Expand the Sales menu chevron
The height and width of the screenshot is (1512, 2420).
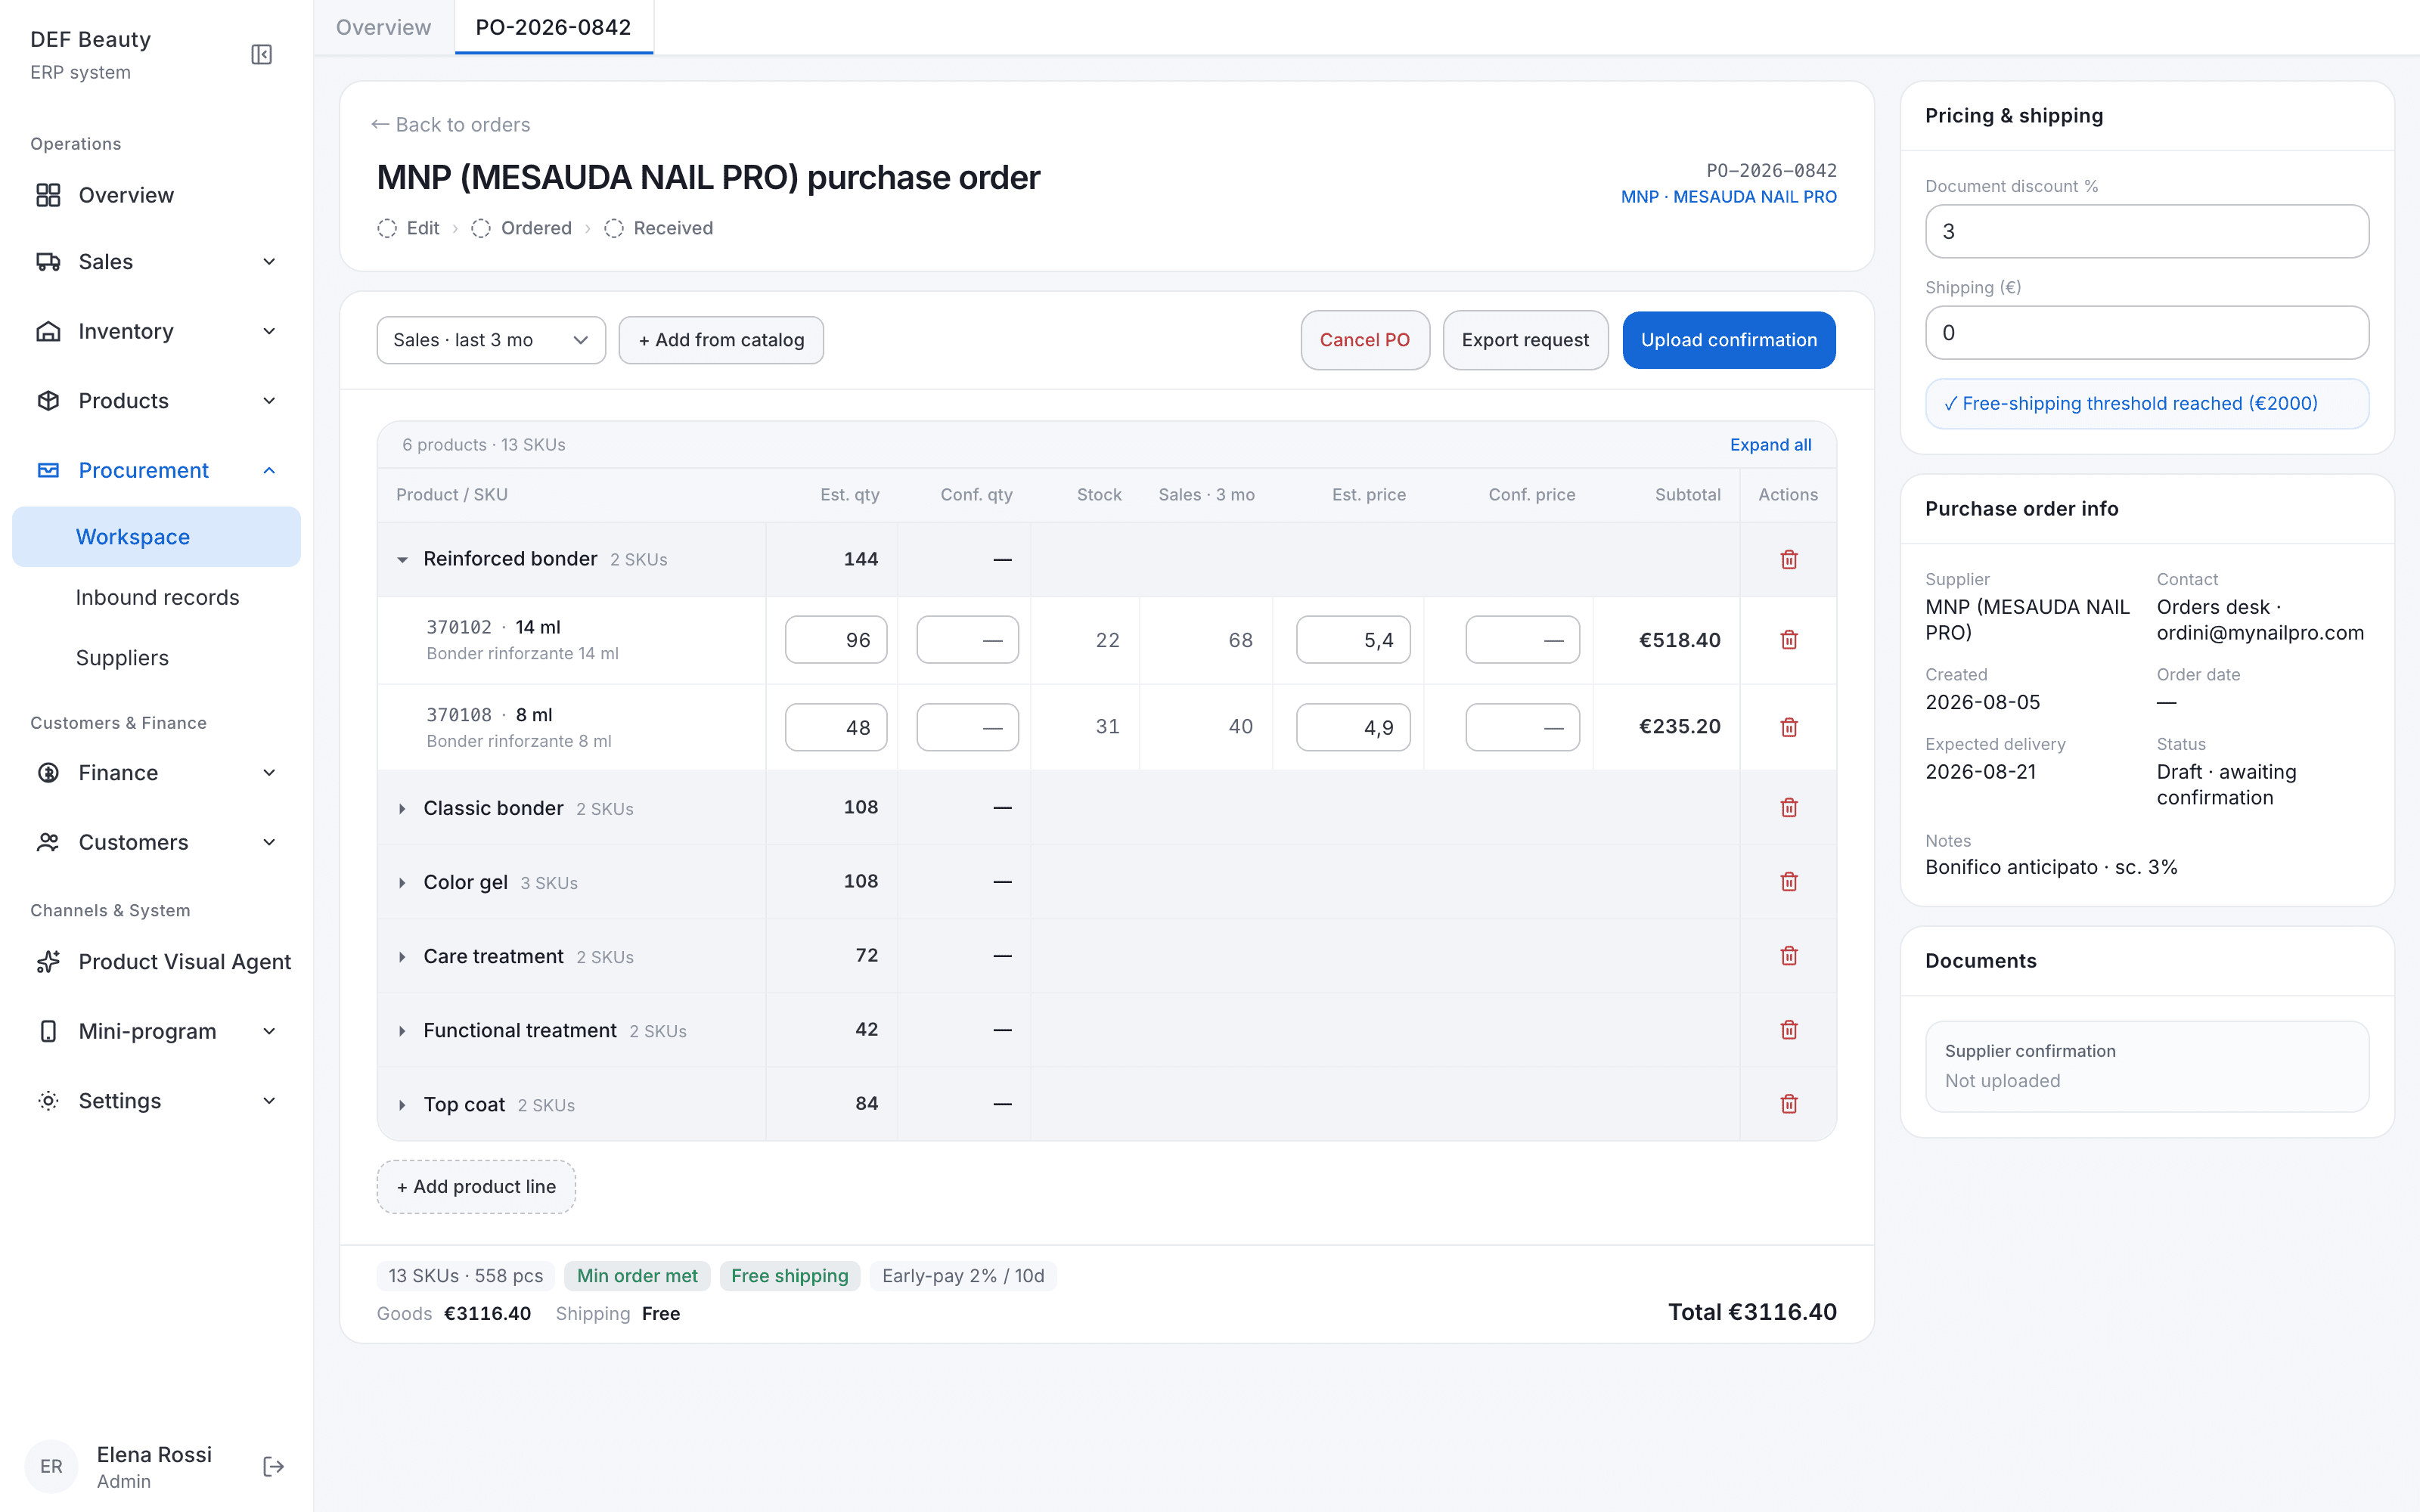point(269,262)
